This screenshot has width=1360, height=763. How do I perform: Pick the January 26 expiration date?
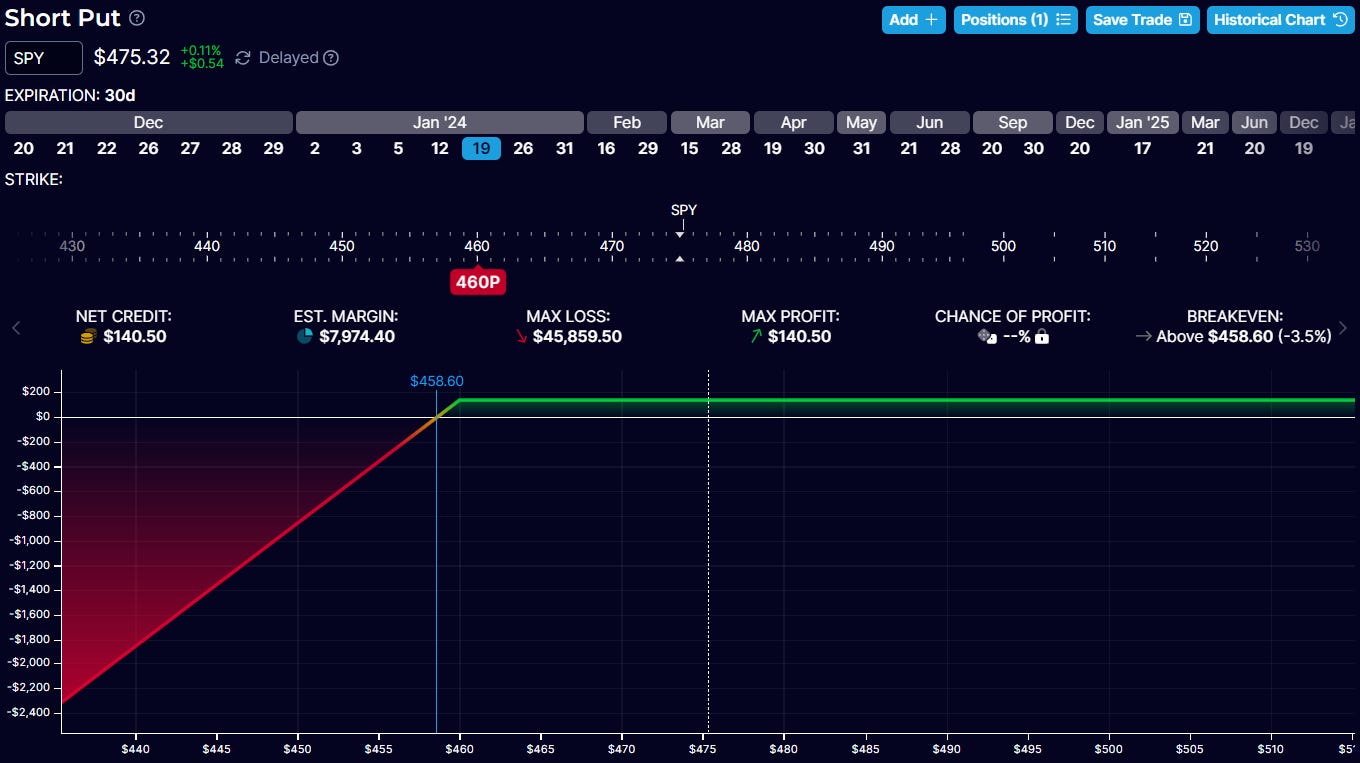point(523,148)
